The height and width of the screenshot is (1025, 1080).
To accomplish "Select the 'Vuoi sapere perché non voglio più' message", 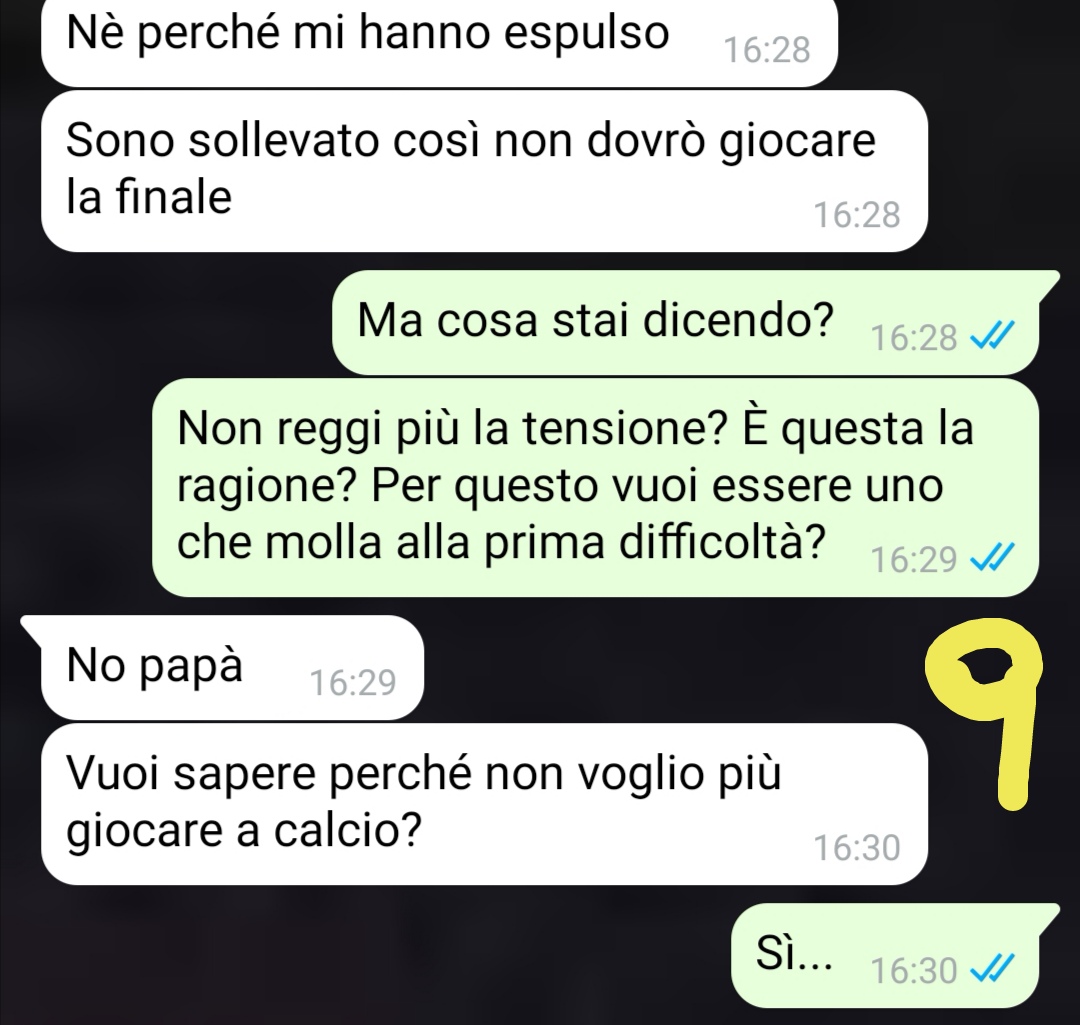I will click(x=484, y=804).
